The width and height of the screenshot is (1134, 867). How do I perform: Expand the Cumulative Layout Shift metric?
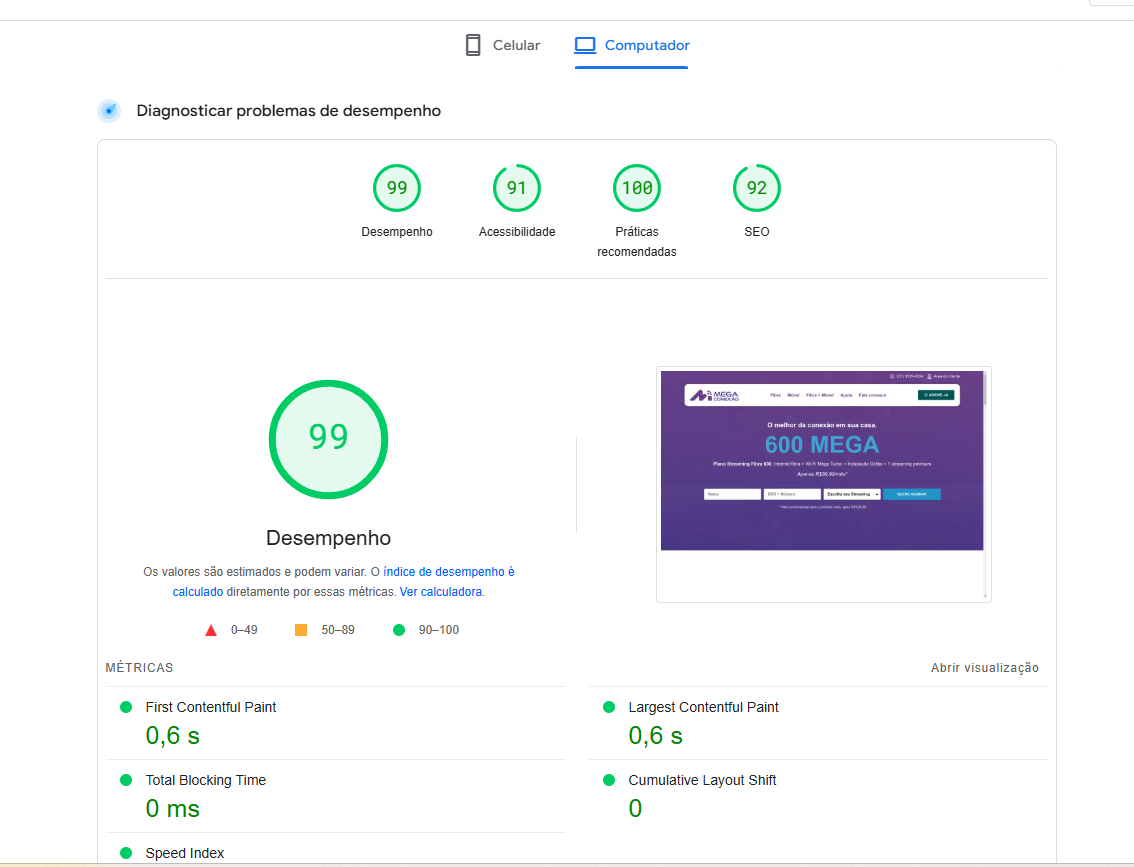pyautogui.click(x=702, y=780)
